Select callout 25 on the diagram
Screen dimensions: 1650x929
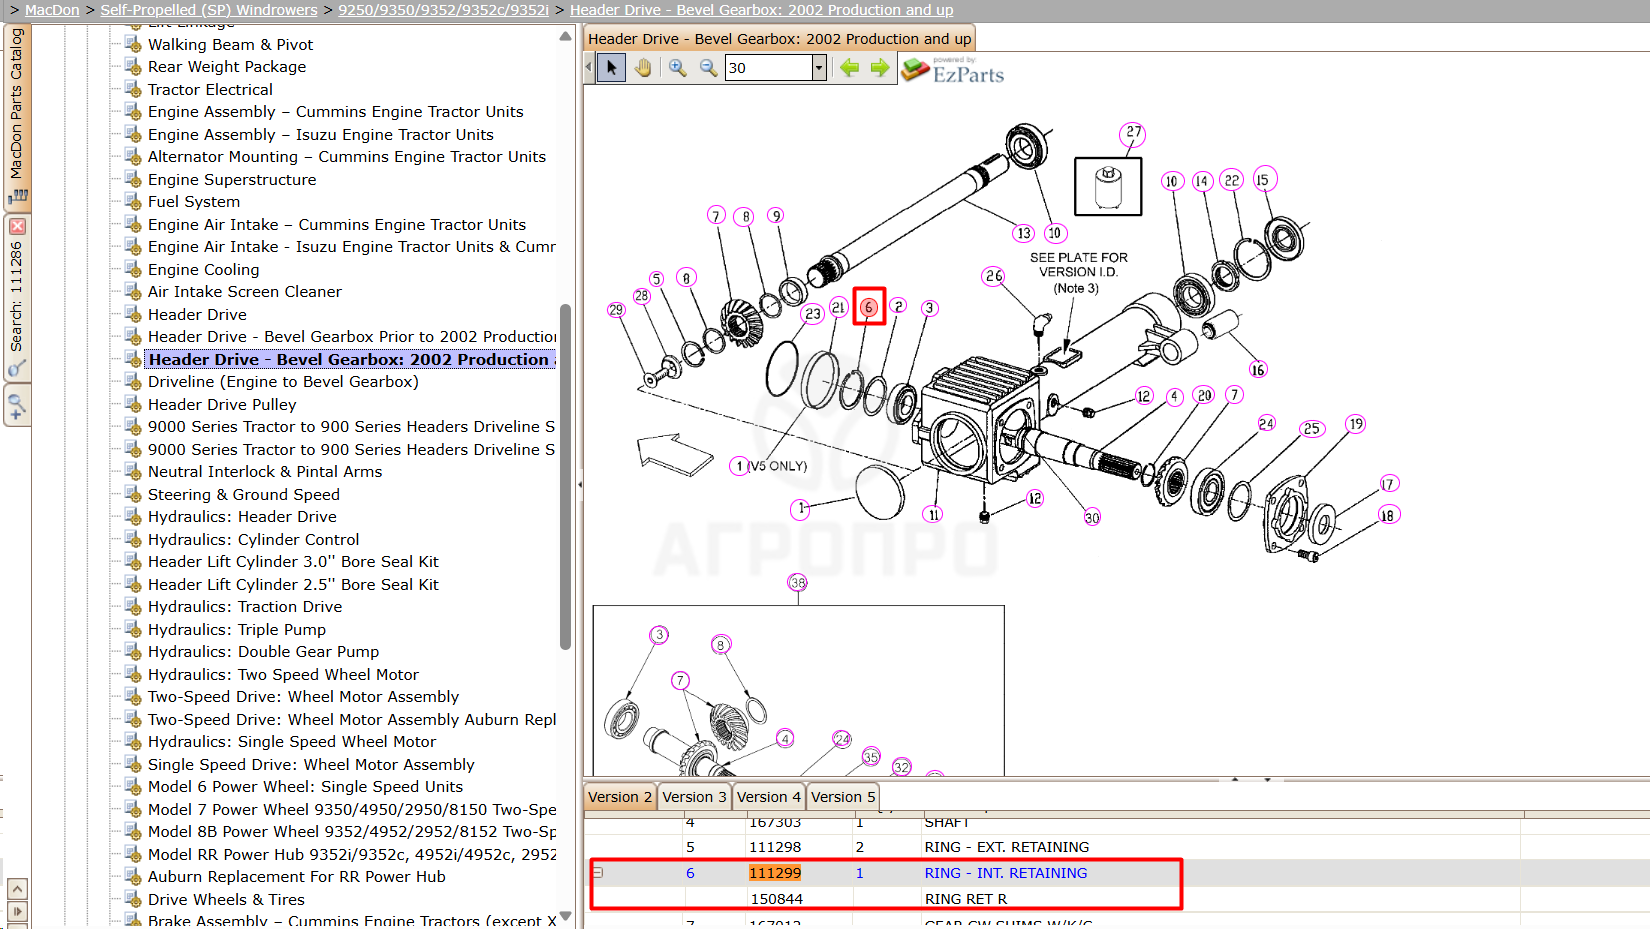(x=1312, y=429)
